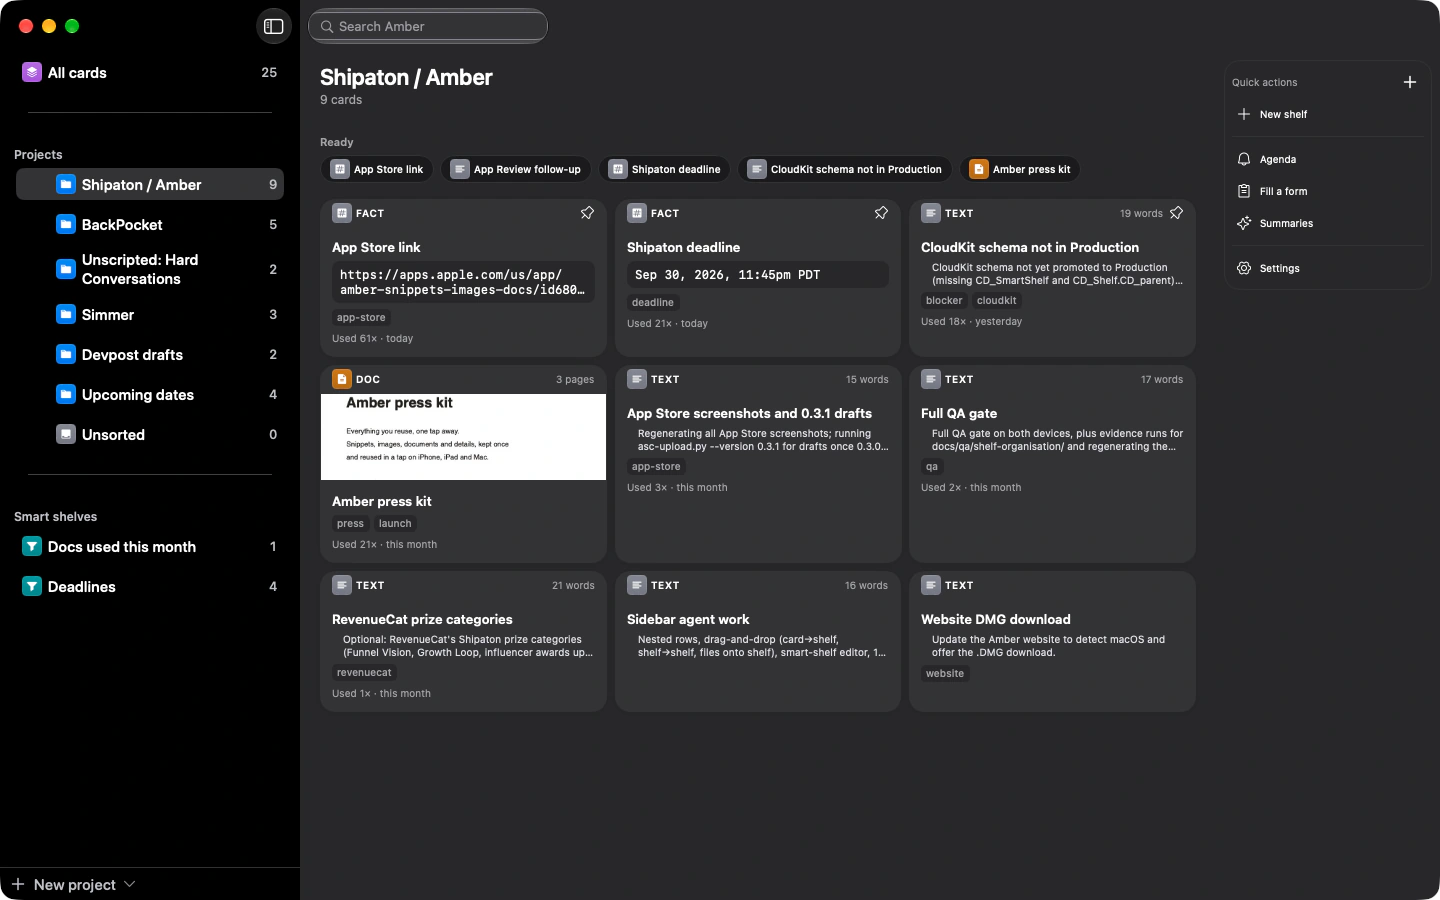Select the Shipaton / Amber project
The height and width of the screenshot is (900, 1440).
pyautogui.click(x=150, y=184)
